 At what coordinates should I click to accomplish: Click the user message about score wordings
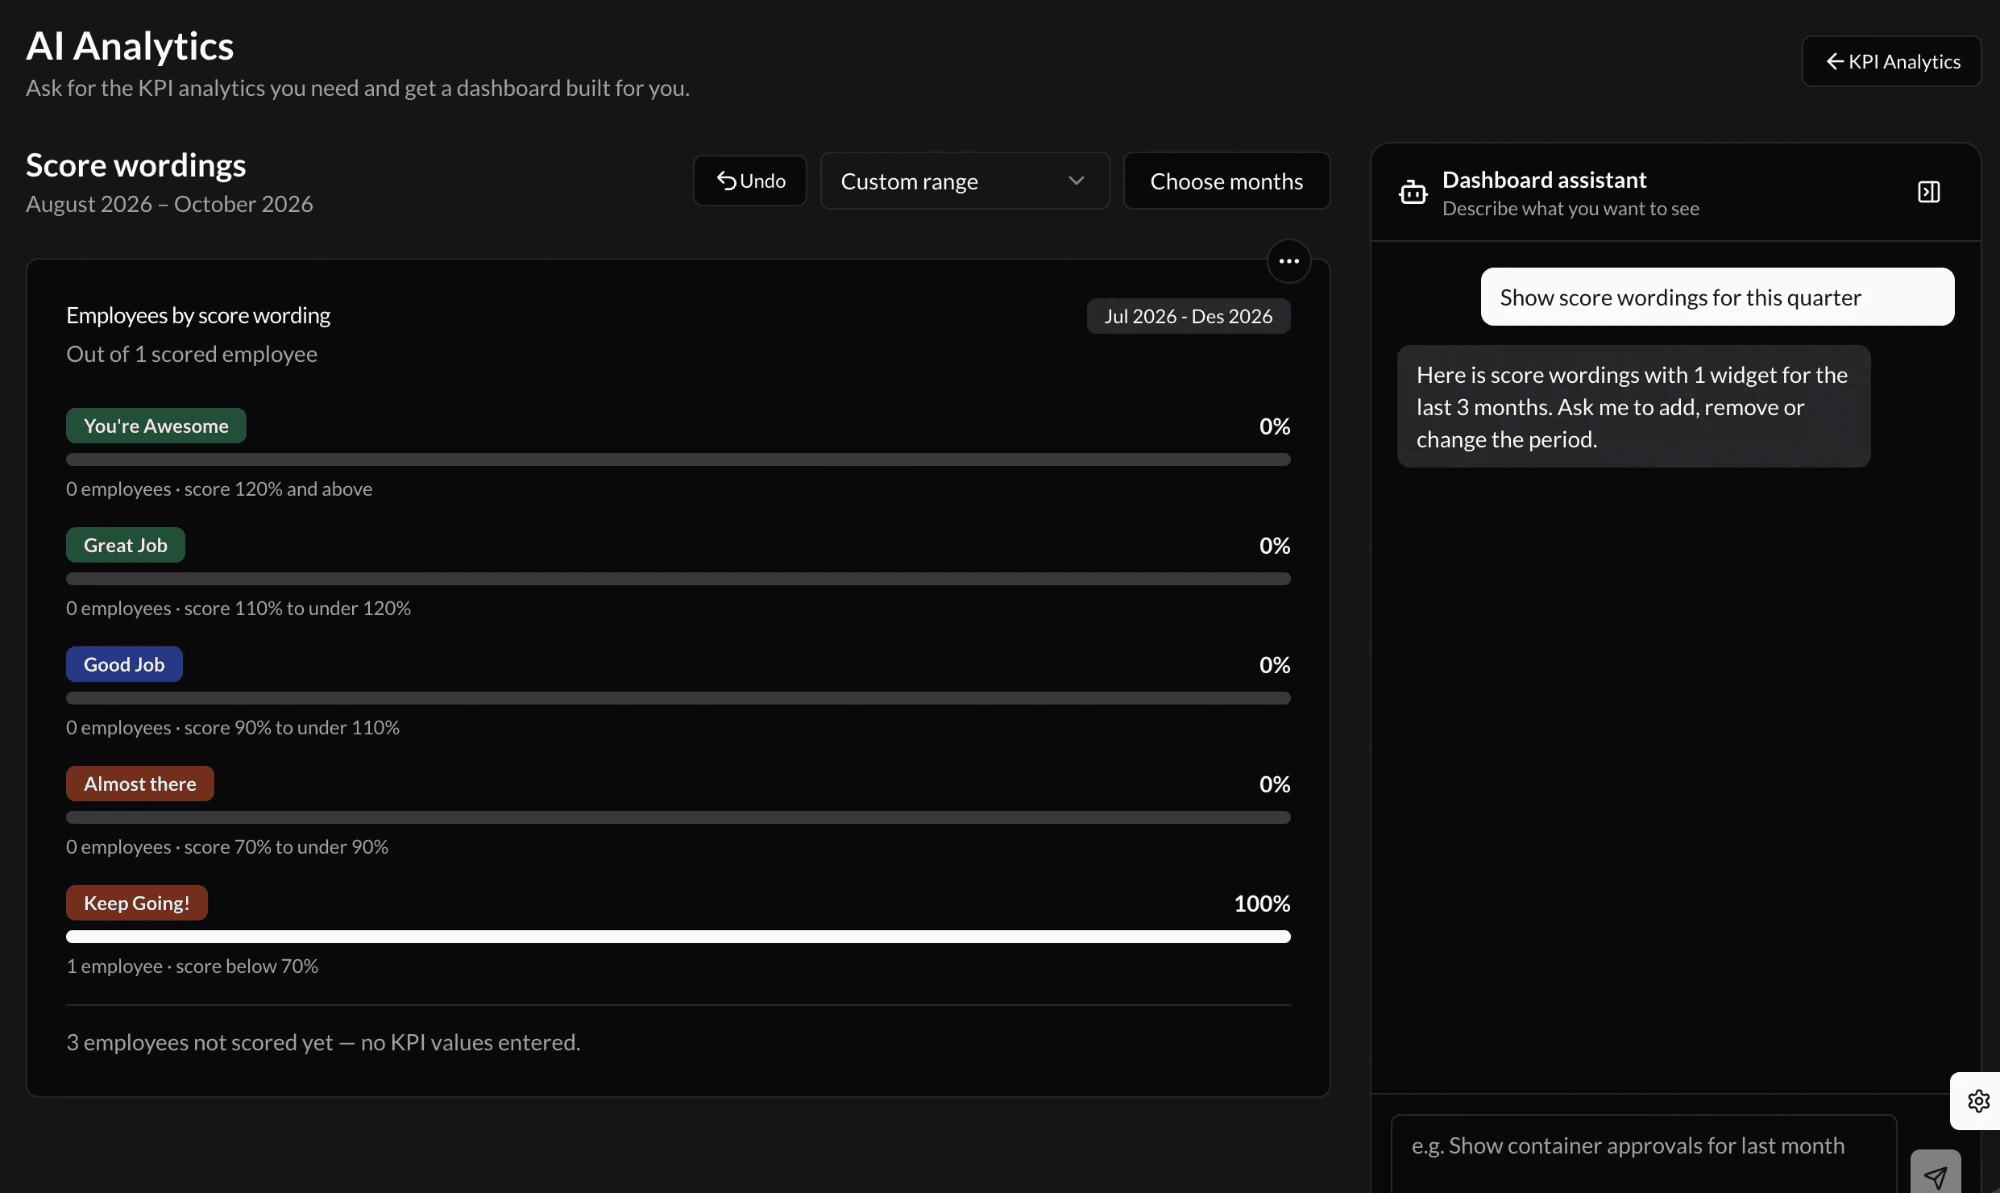[x=1717, y=297]
